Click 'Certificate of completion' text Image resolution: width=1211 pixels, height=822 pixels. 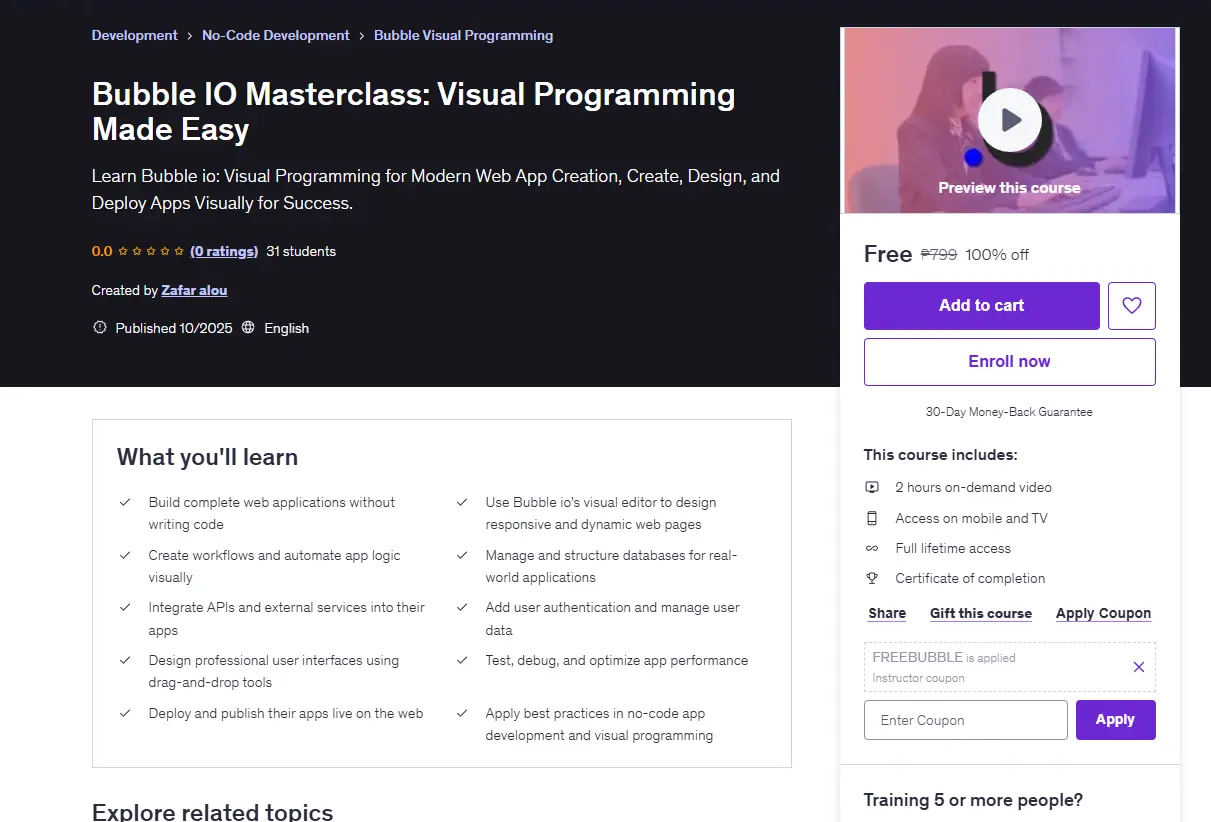pos(970,578)
